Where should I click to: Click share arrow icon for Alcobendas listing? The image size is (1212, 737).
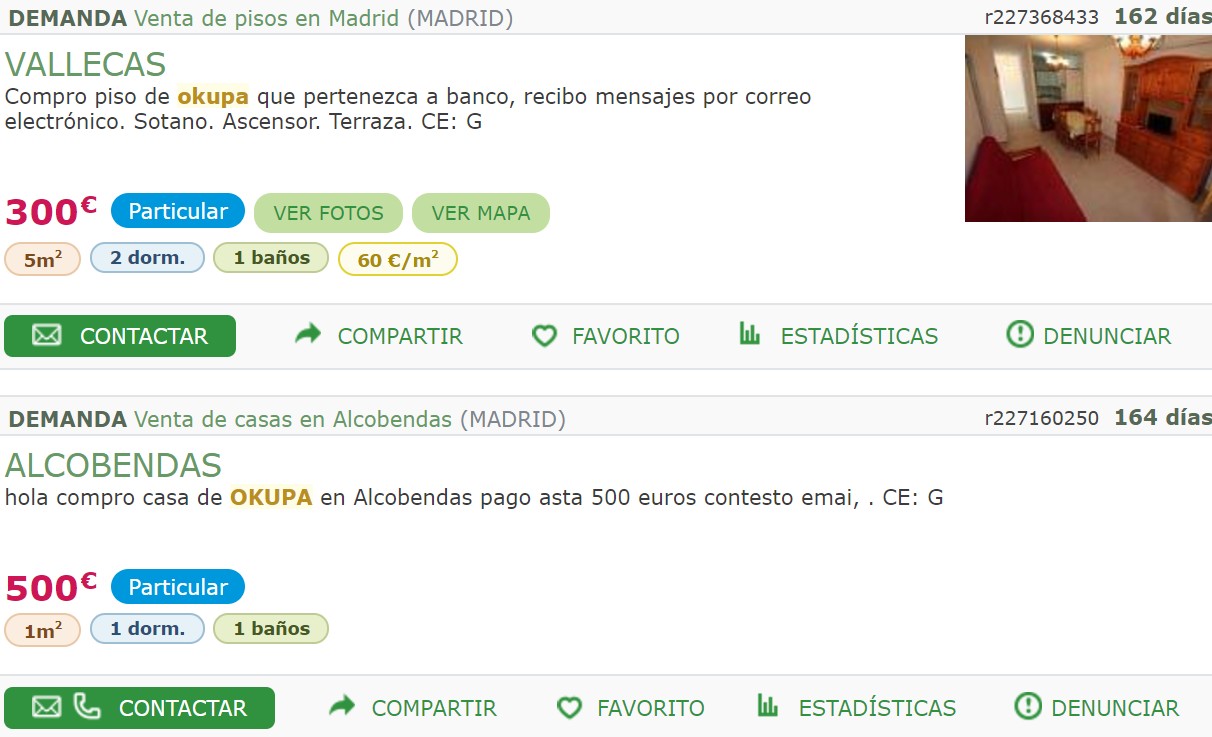point(342,707)
